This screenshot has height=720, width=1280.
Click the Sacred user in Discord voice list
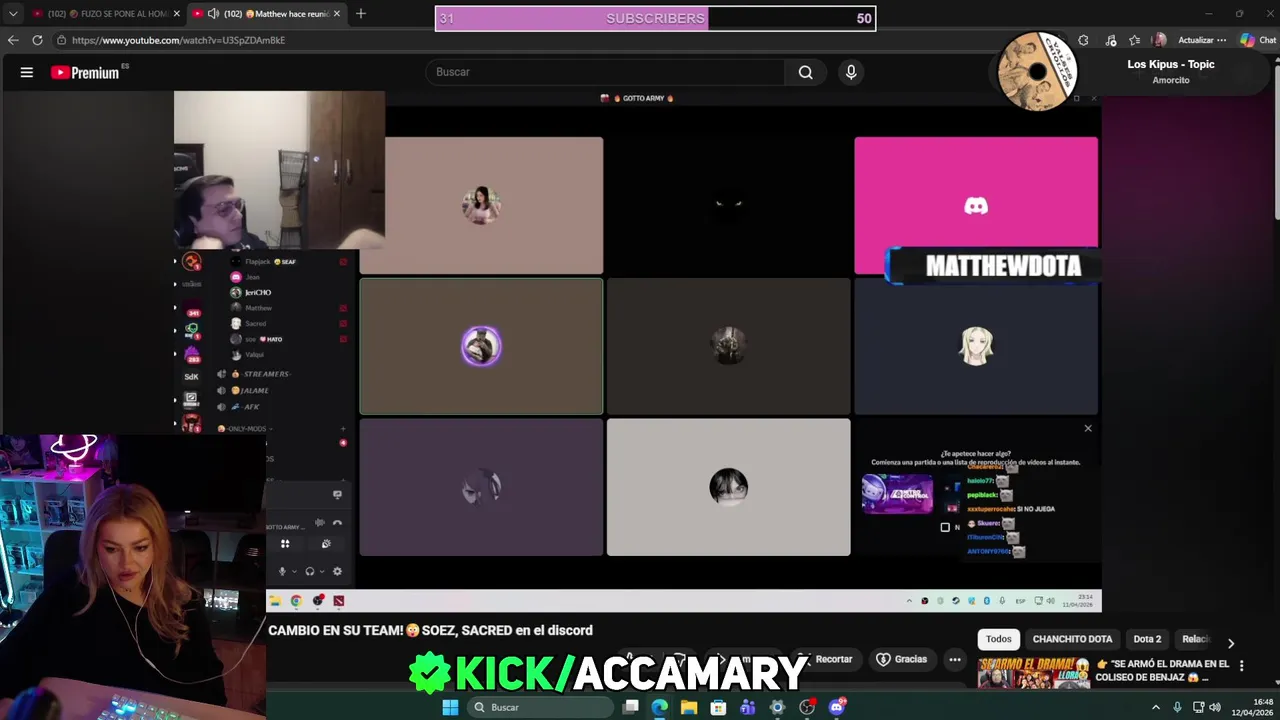coord(256,323)
